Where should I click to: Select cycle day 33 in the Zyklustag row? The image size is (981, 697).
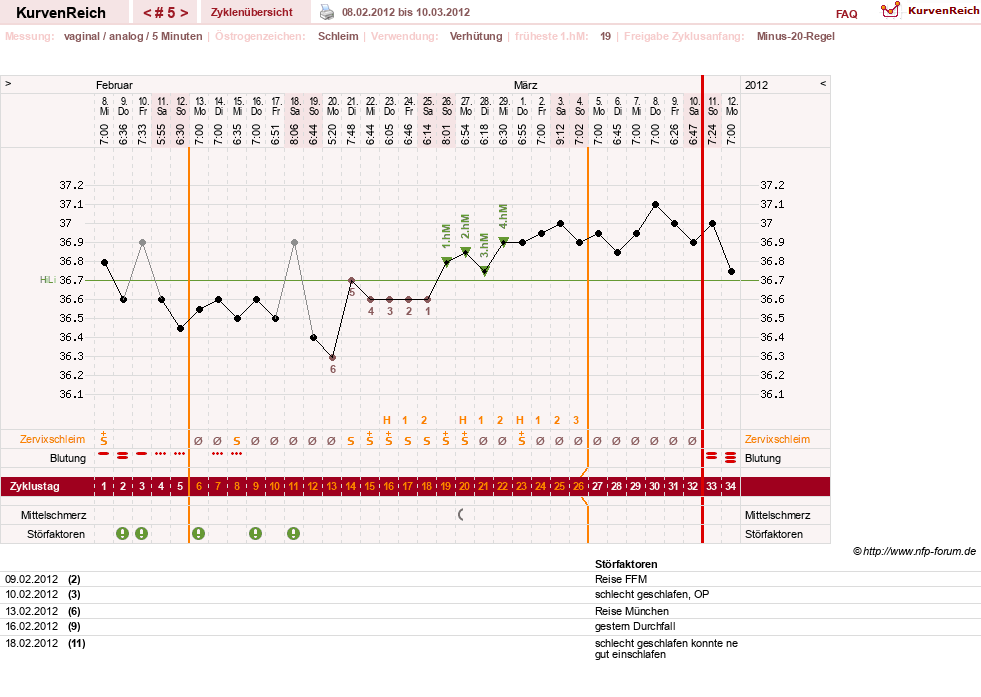click(x=711, y=486)
